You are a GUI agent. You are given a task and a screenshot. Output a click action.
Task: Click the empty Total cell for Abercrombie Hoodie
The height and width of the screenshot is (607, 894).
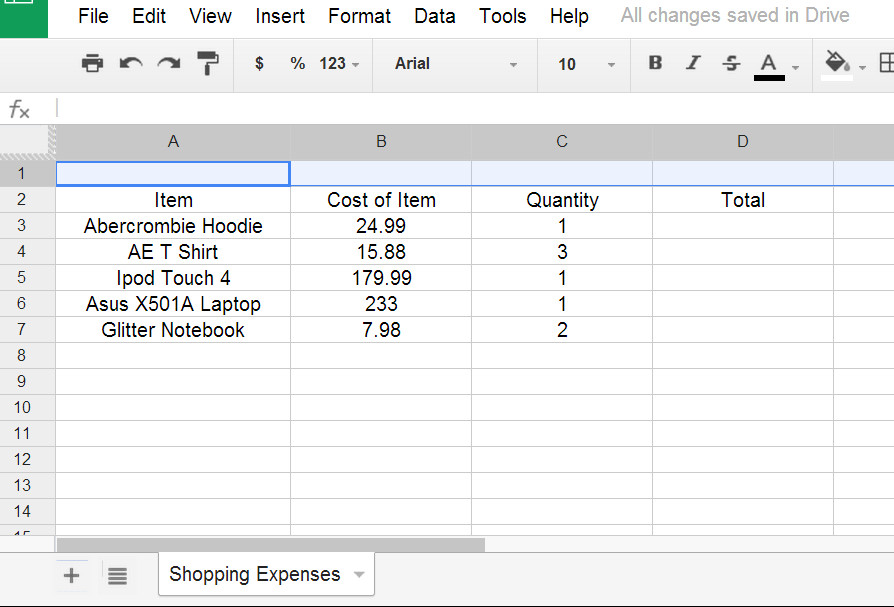pos(742,226)
